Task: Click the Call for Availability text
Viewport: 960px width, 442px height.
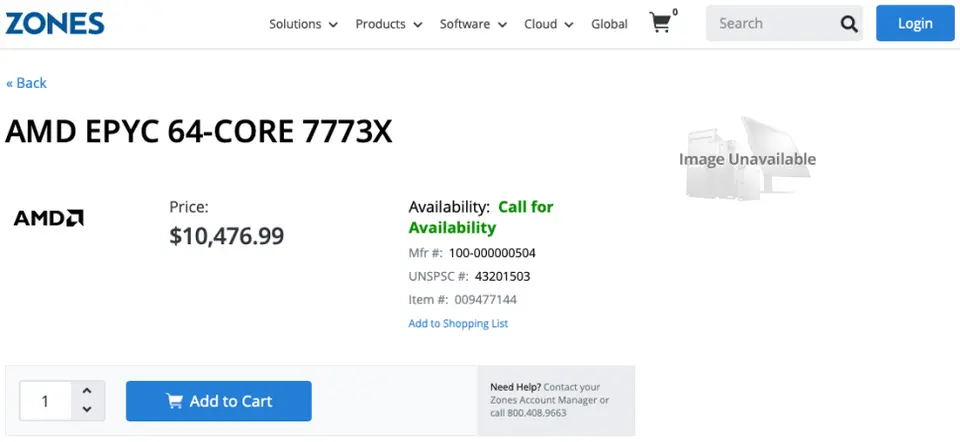Action: (x=481, y=217)
